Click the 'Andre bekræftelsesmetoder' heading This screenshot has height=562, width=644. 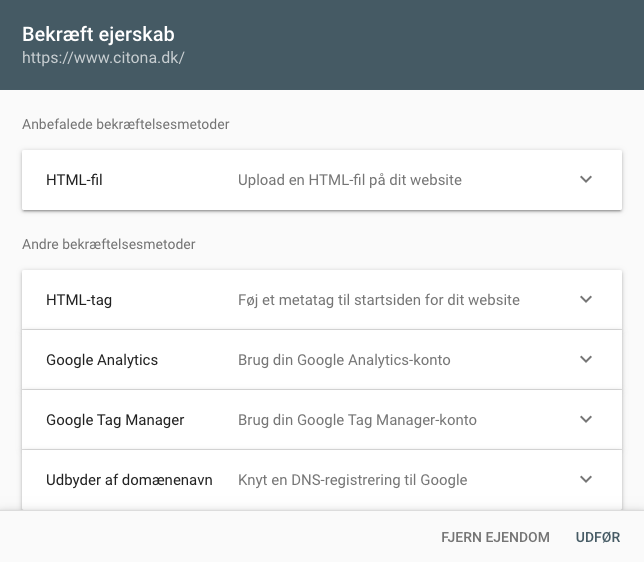(108, 244)
